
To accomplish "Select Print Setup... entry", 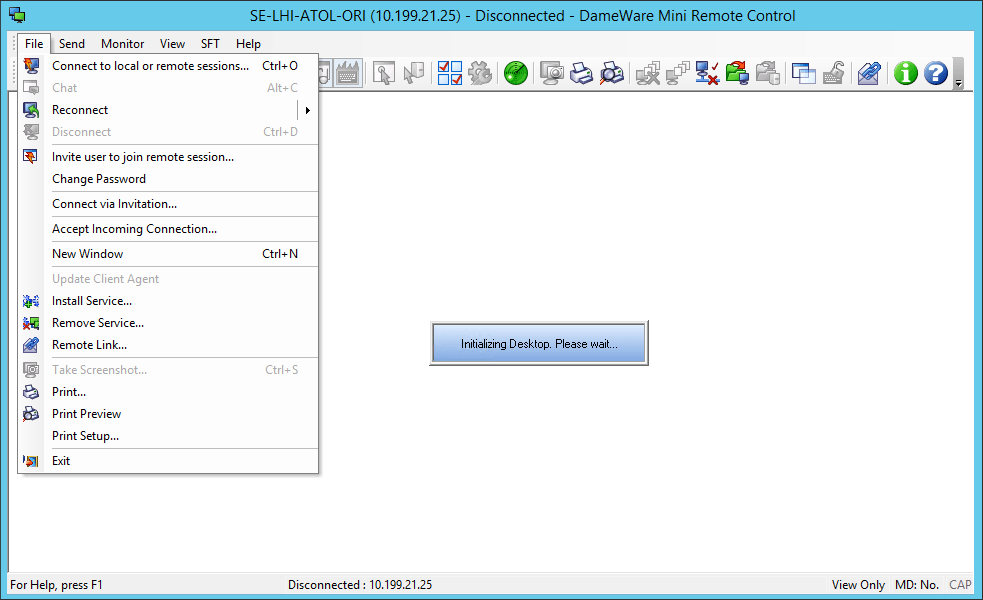I will 169,436.
